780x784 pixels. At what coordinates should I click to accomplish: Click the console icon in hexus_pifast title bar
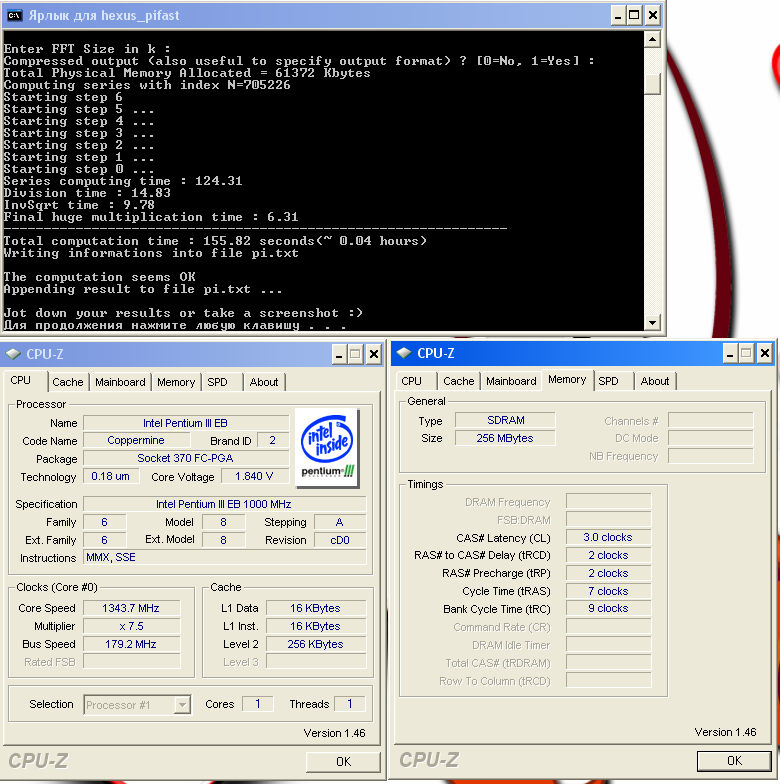[x=14, y=16]
